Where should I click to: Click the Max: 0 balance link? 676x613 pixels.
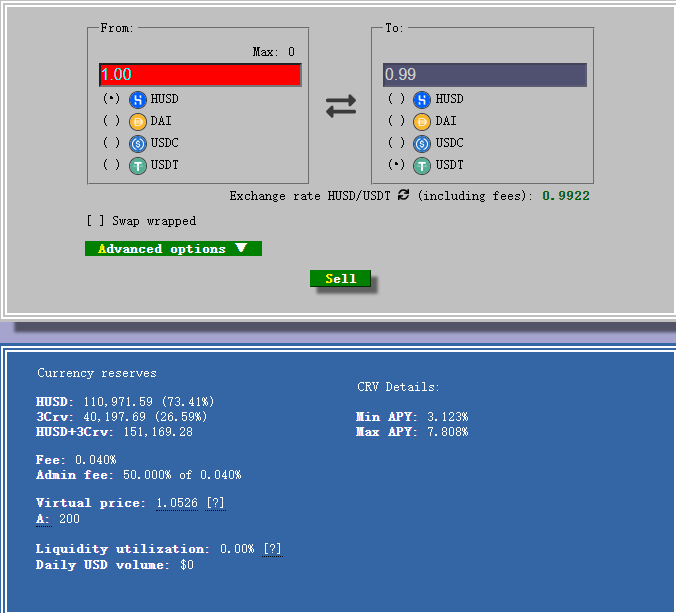click(x=274, y=52)
